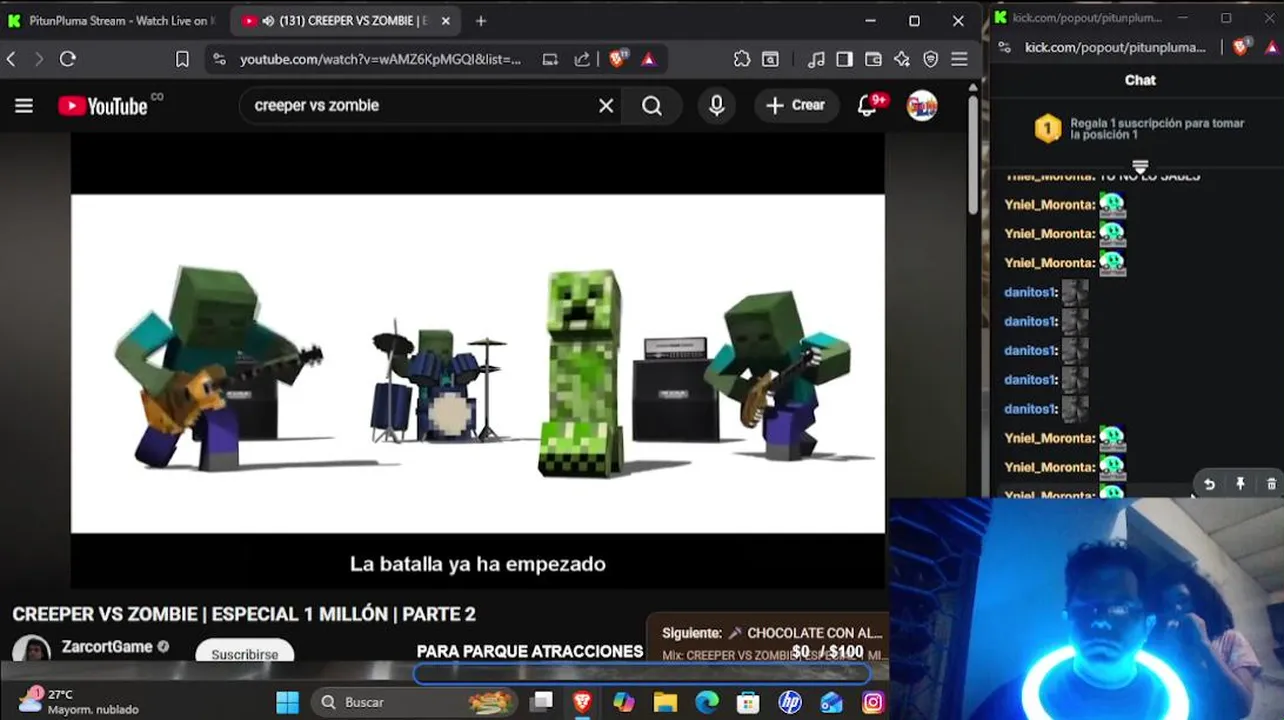The image size is (1284, 720).
Task: Go forward in the Brave browser
Action: coord(39,60)
